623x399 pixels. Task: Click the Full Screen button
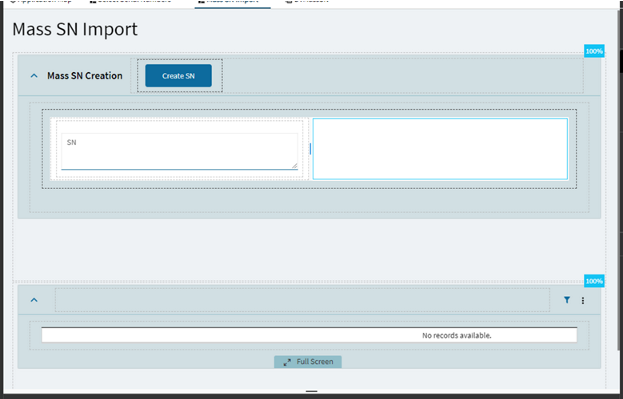tap(308, 362)
